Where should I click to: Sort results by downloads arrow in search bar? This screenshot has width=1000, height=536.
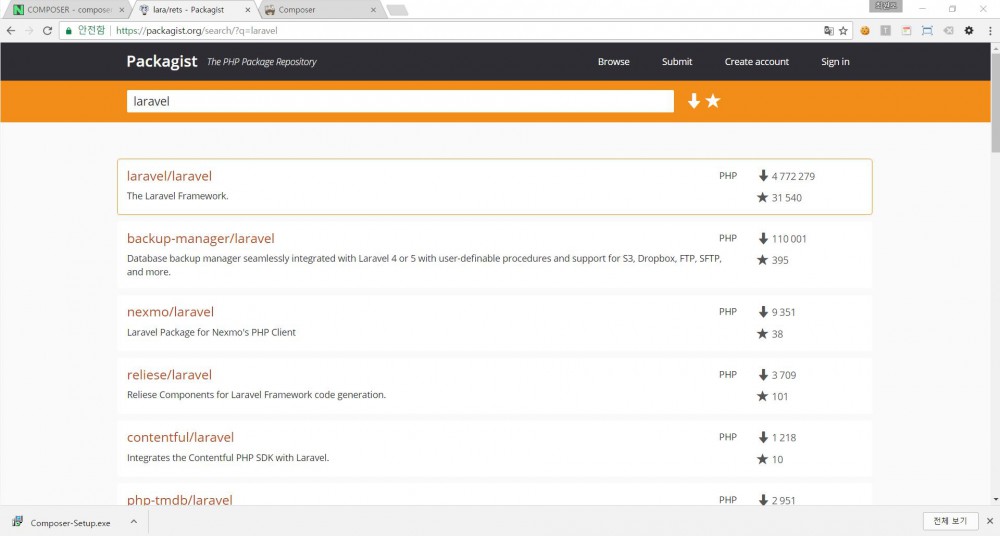694,101
